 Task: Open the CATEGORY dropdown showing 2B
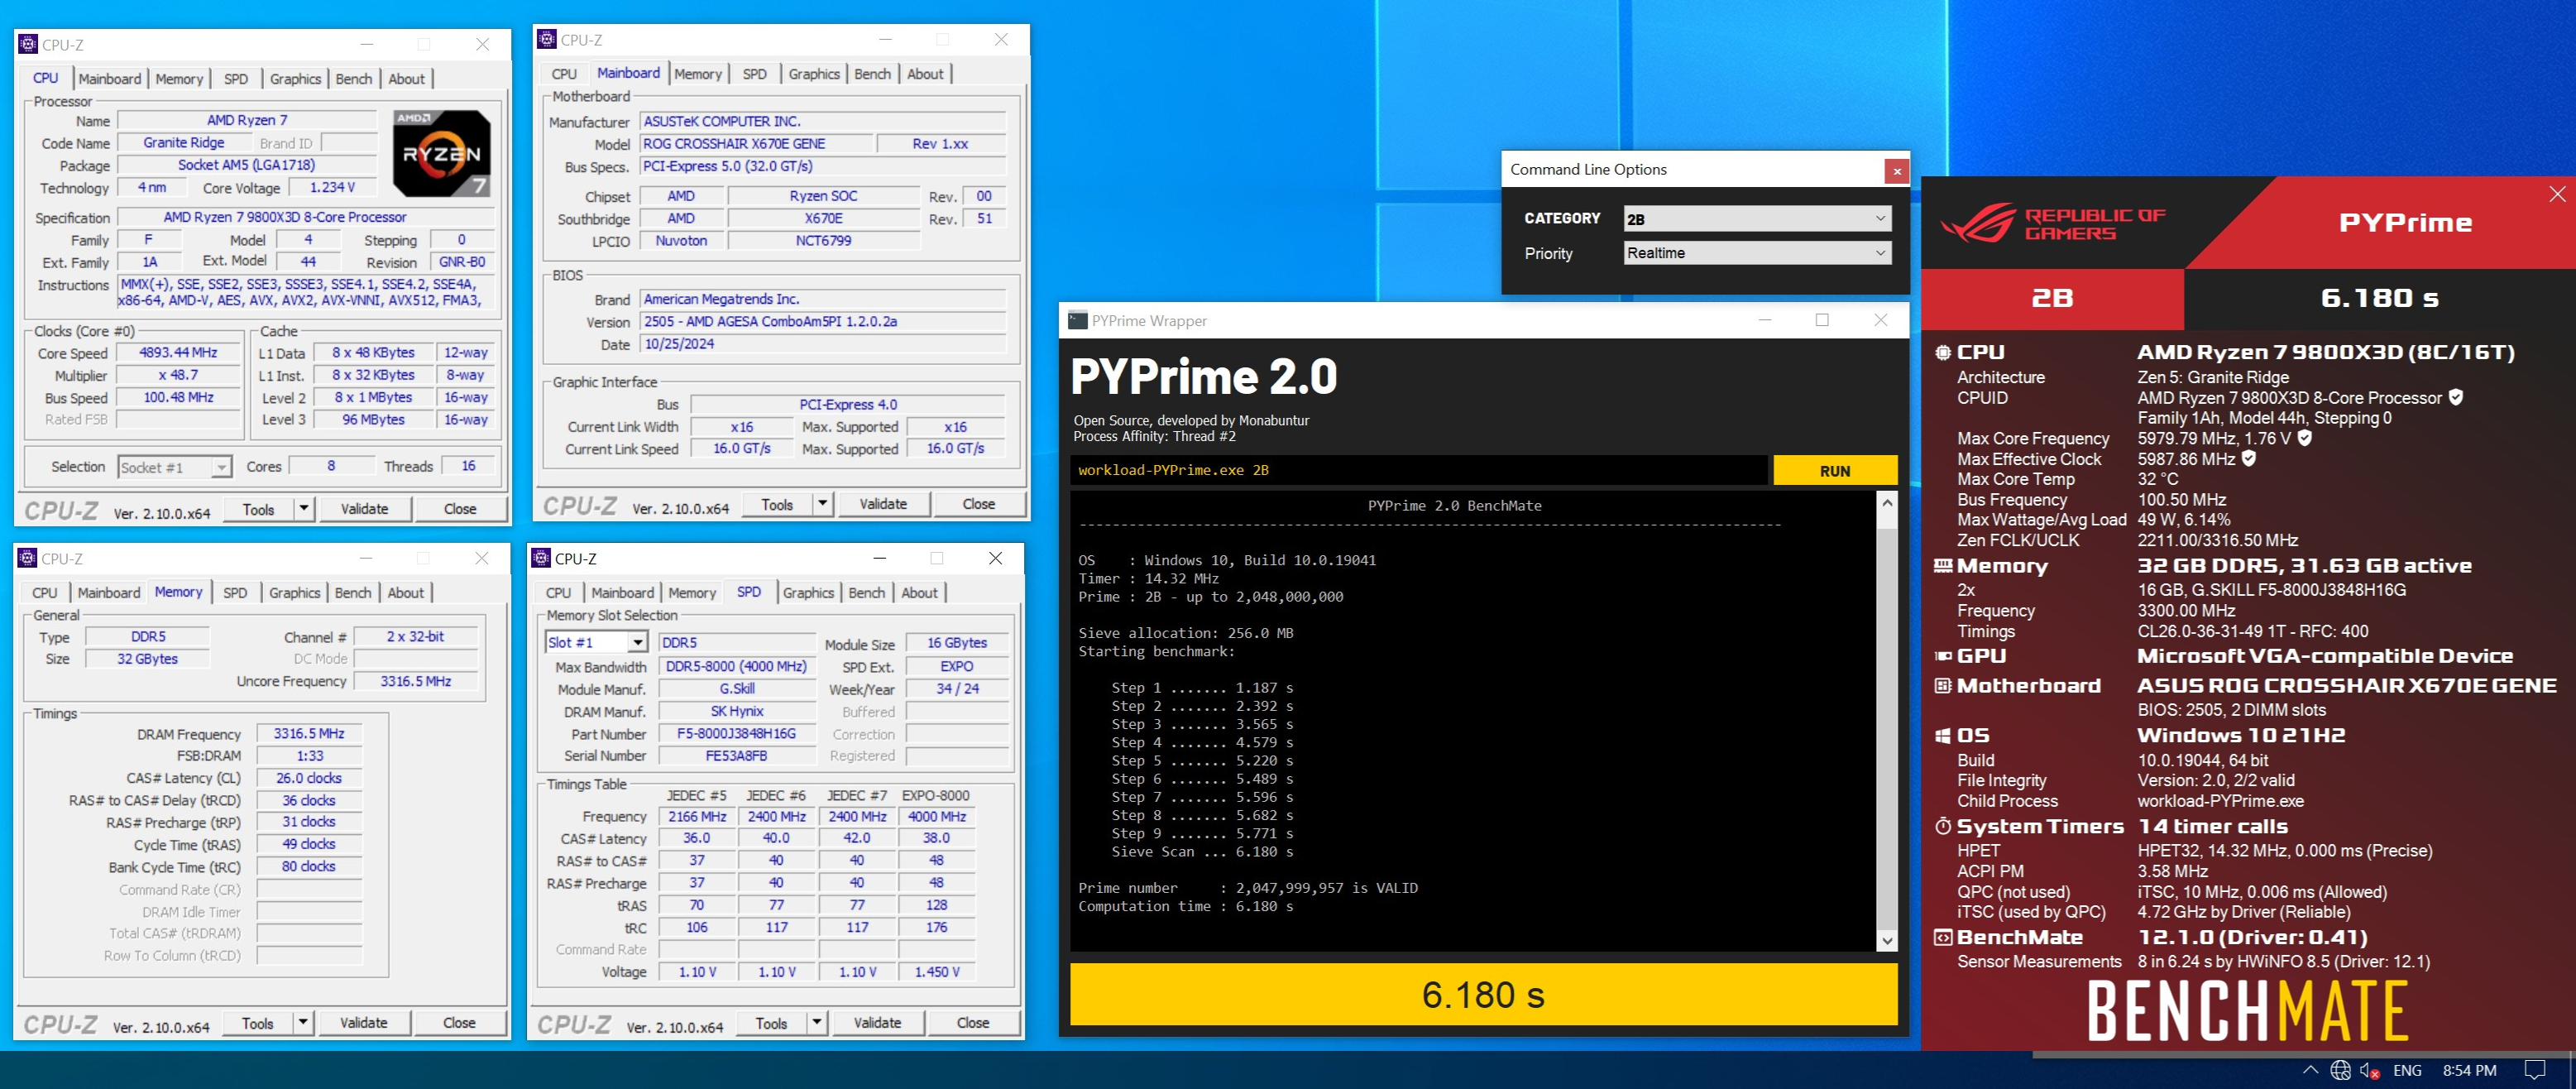(x=1757, y=219)
